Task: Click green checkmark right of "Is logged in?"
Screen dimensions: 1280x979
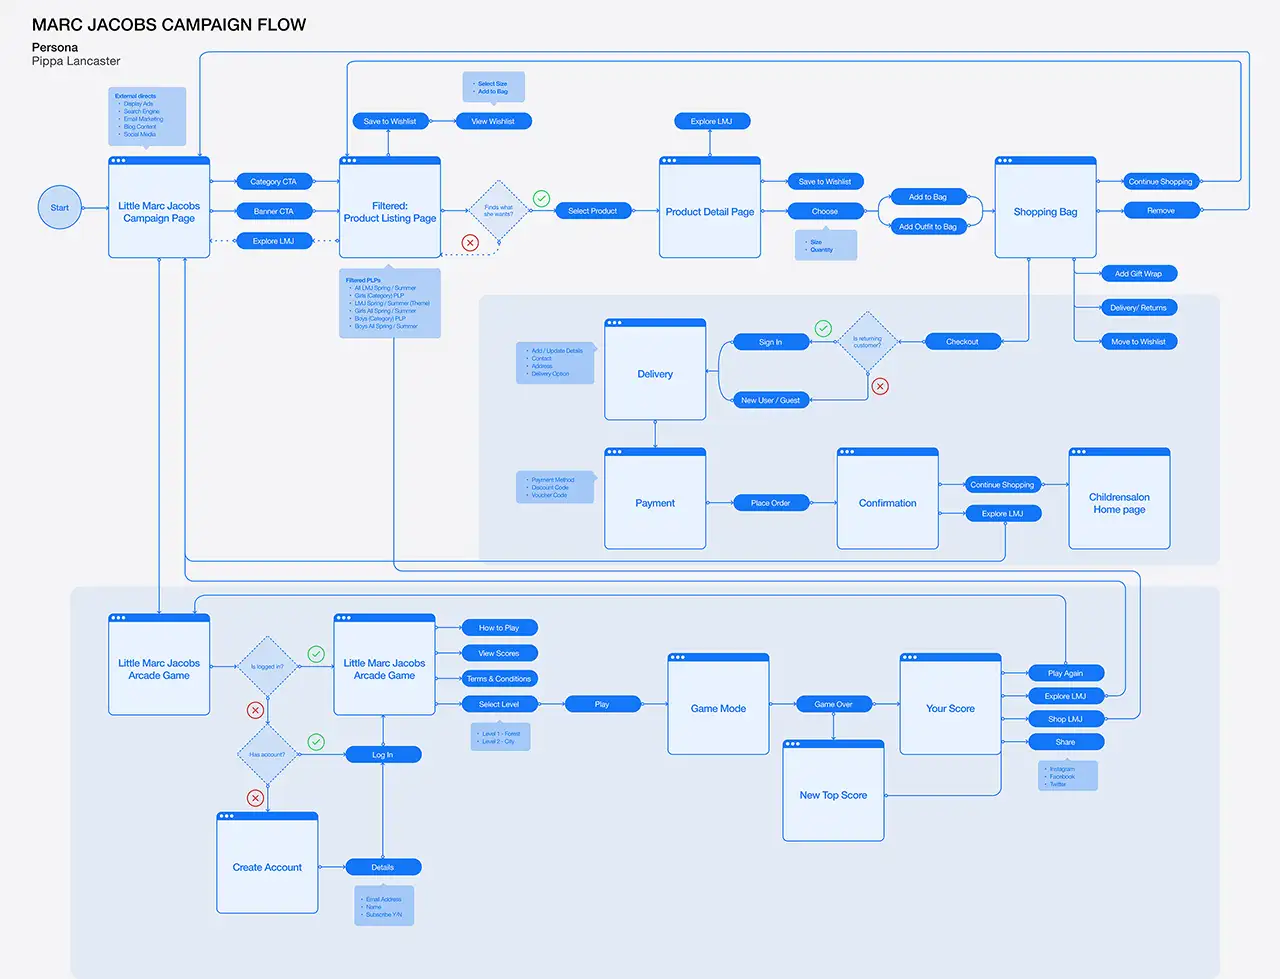Action: pyautogui.click(x=316, y=654)
